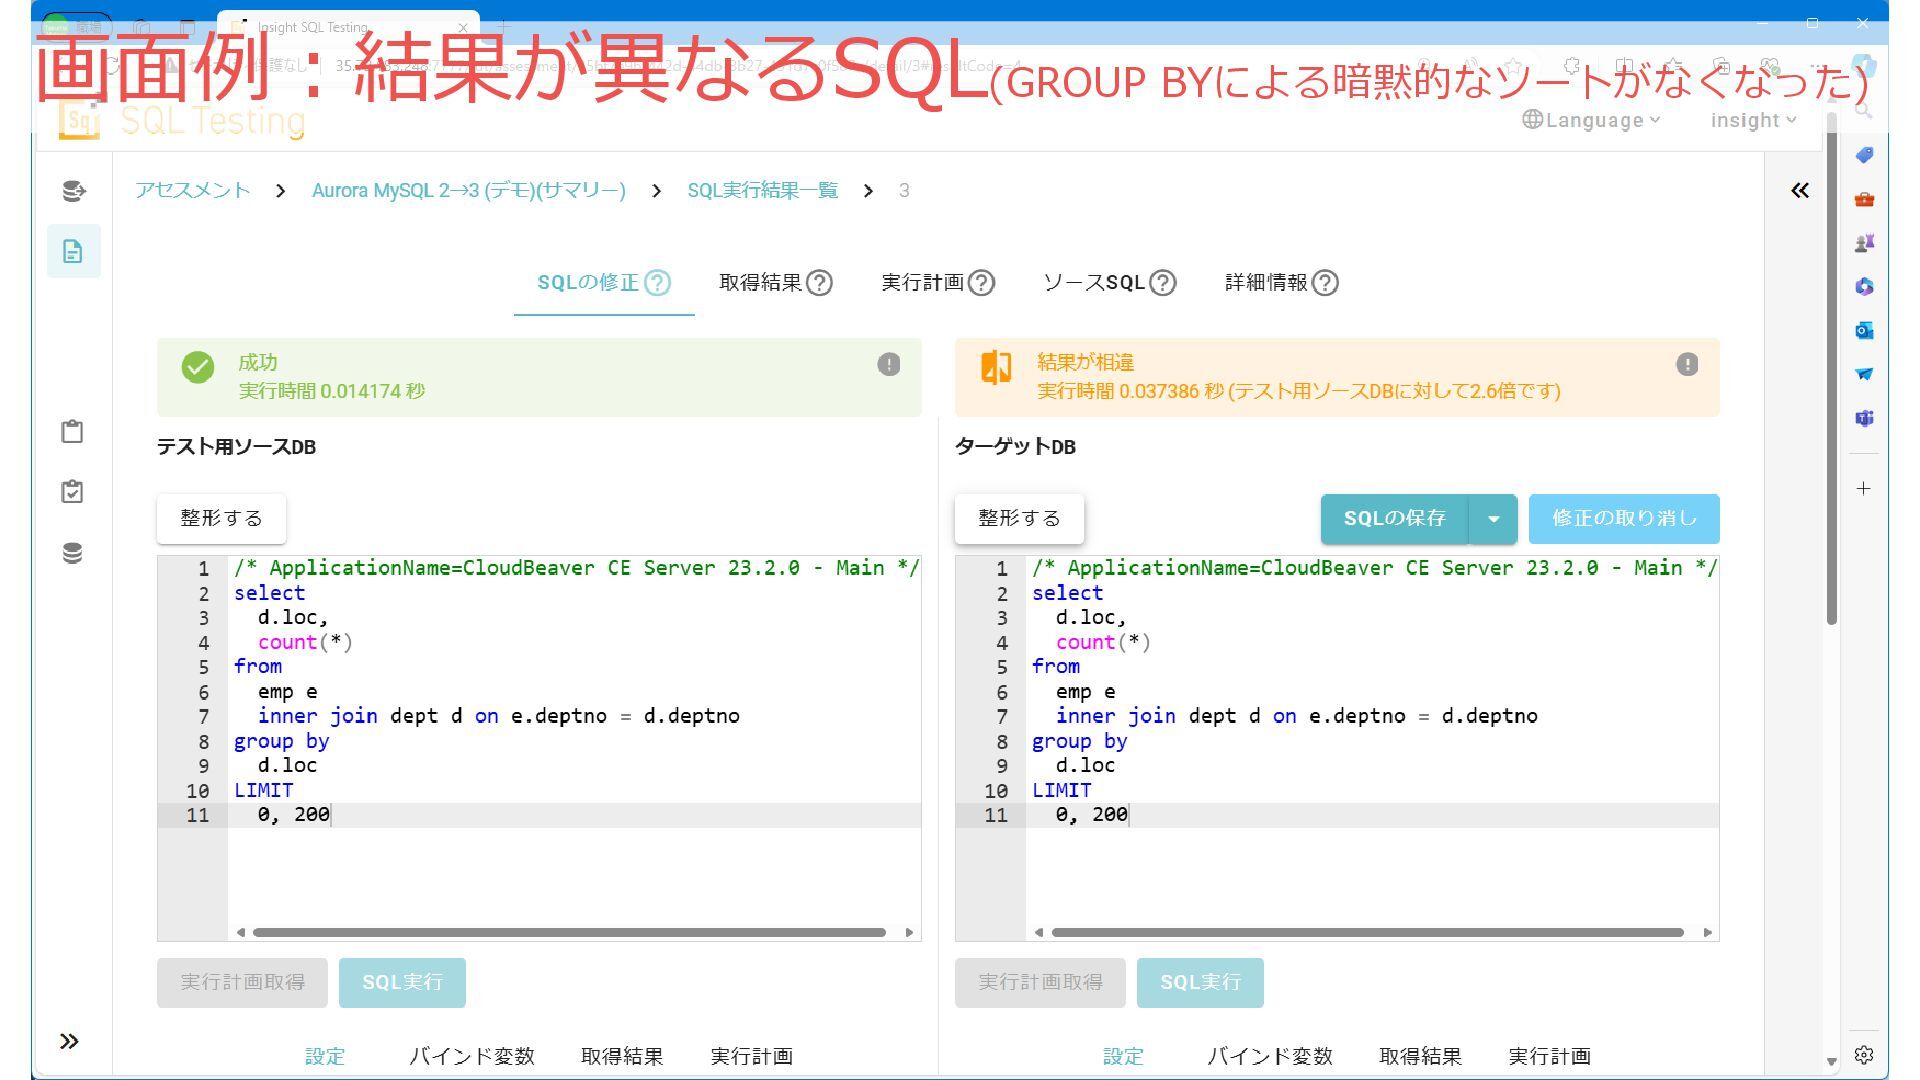Click the database stack icon in sidebar
1920x1080 pixels.
click(x=72, y=553)
